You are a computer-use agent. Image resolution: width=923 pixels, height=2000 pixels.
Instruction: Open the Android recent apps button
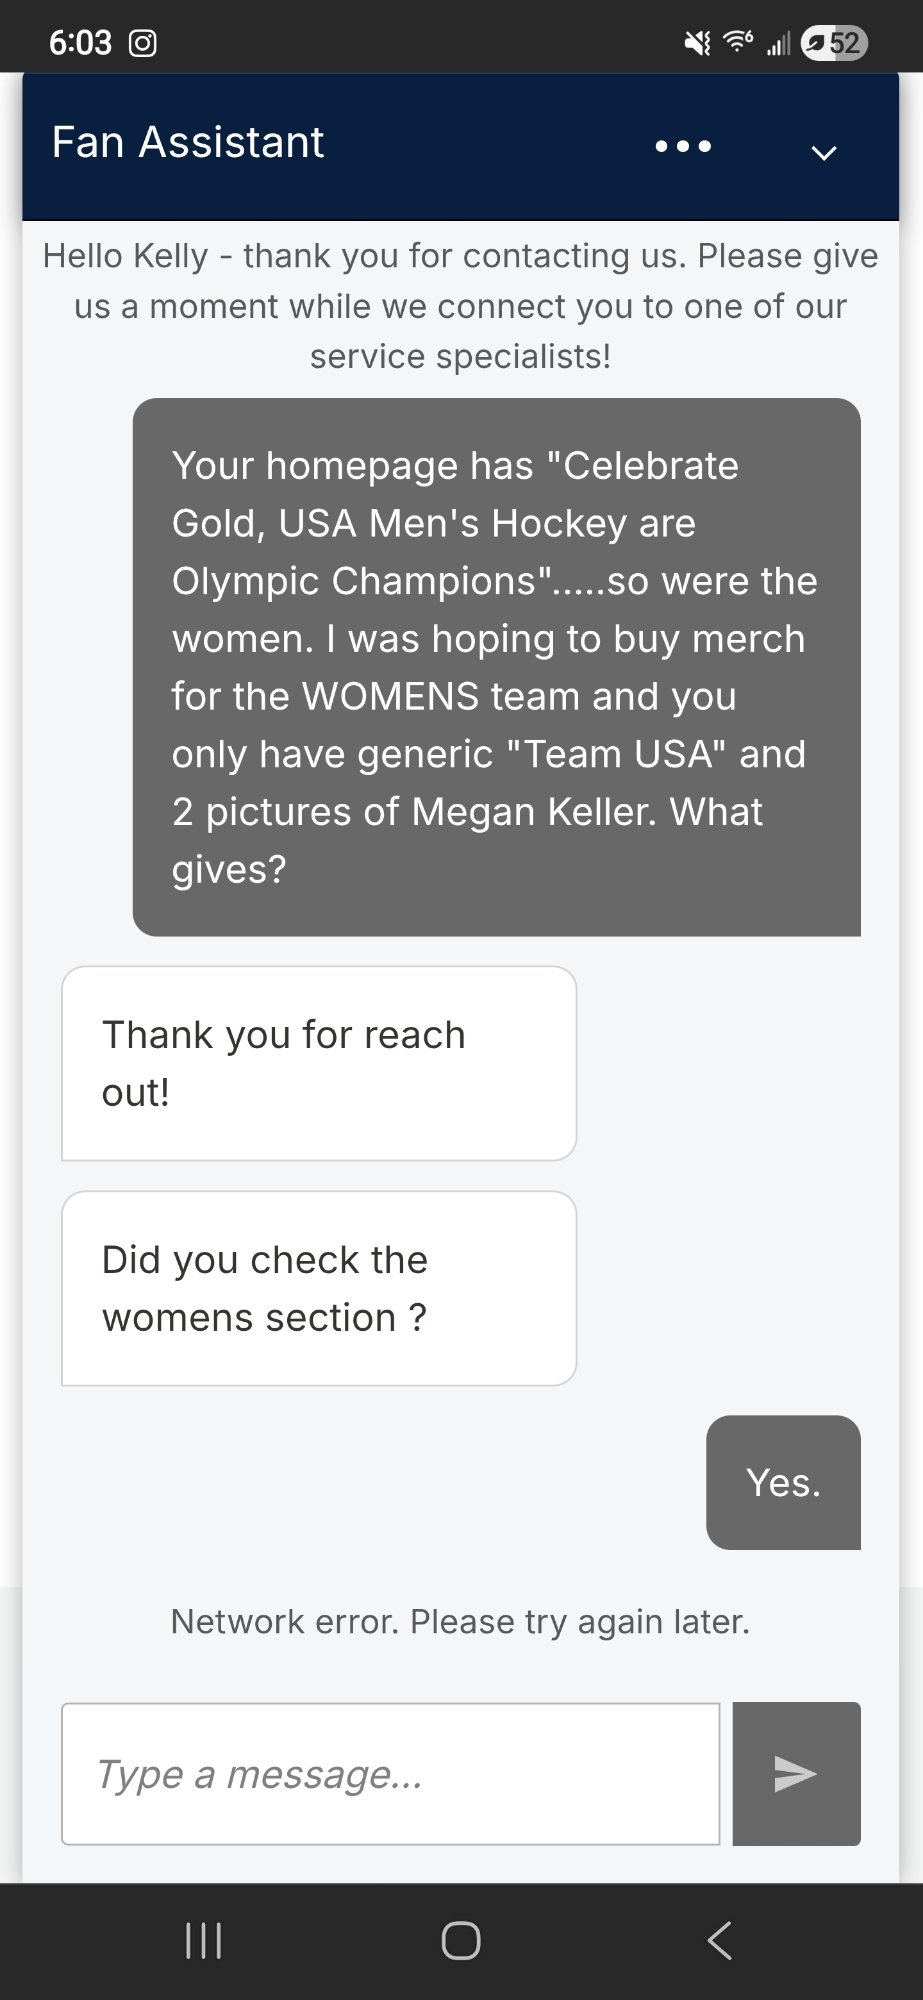(x=204, y=1940)
